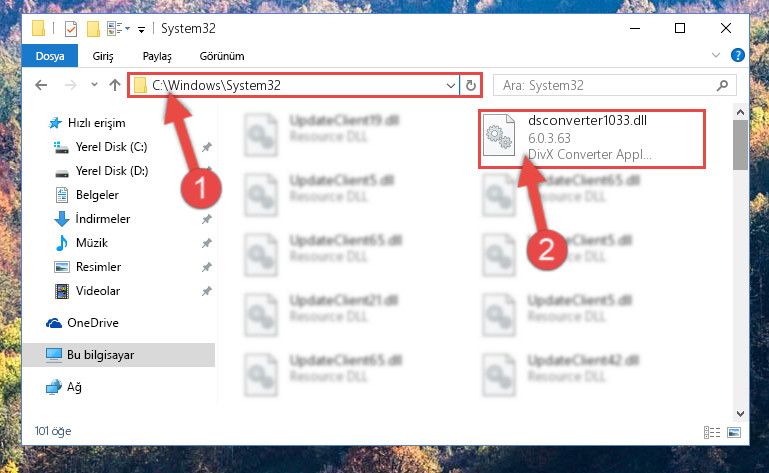Click the refresh button beside address bar
The image size is (769, 473).
470,85
